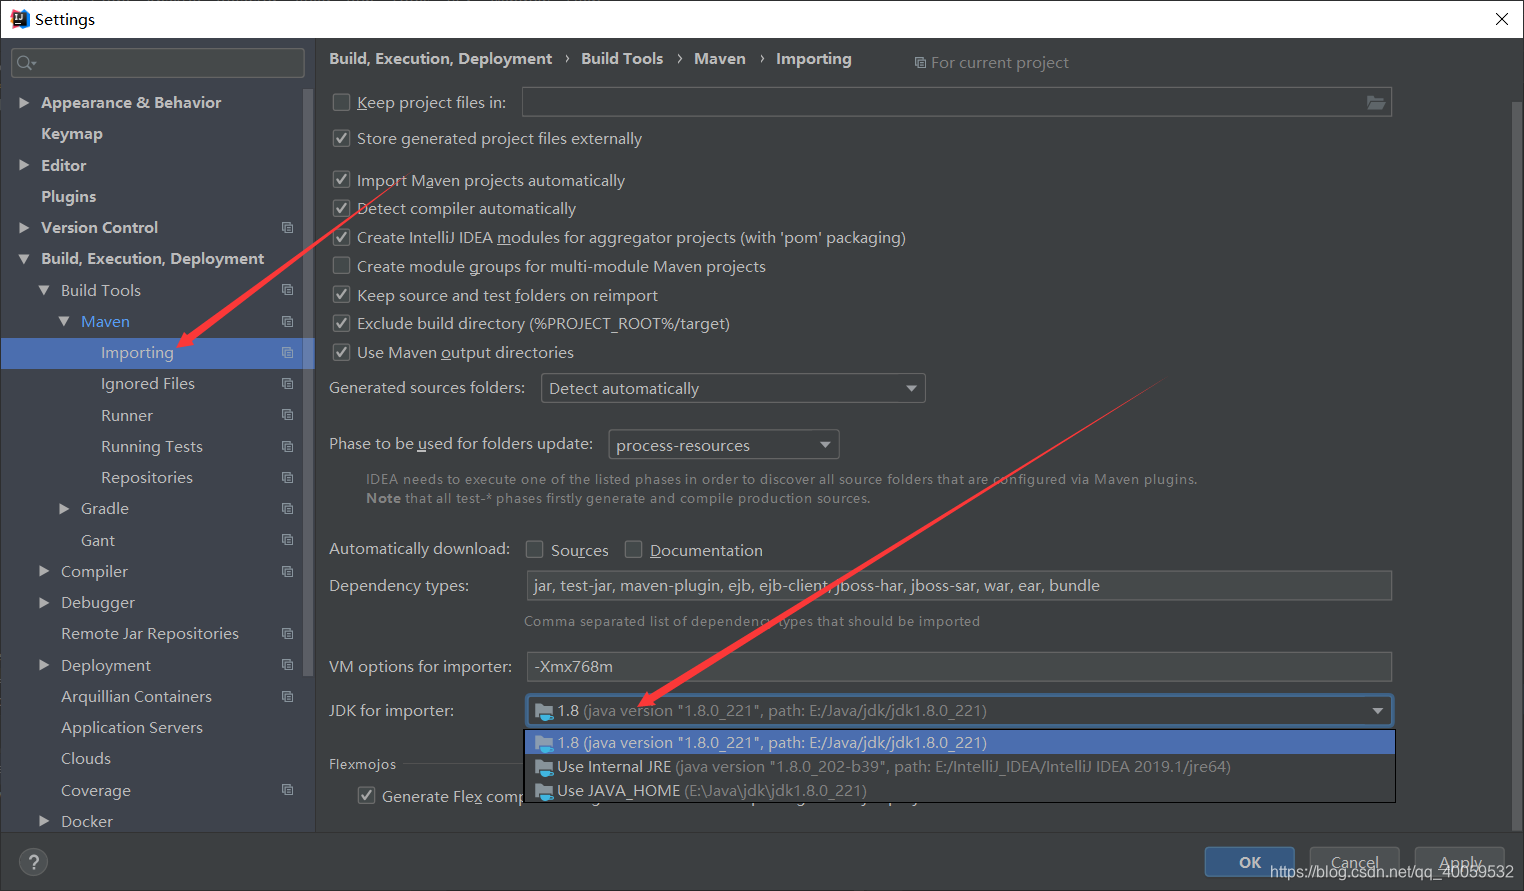Click project-level icon beside Remote Jar Repositories
The height and width of the screenshot is (891, 1524).
(287, 634)
